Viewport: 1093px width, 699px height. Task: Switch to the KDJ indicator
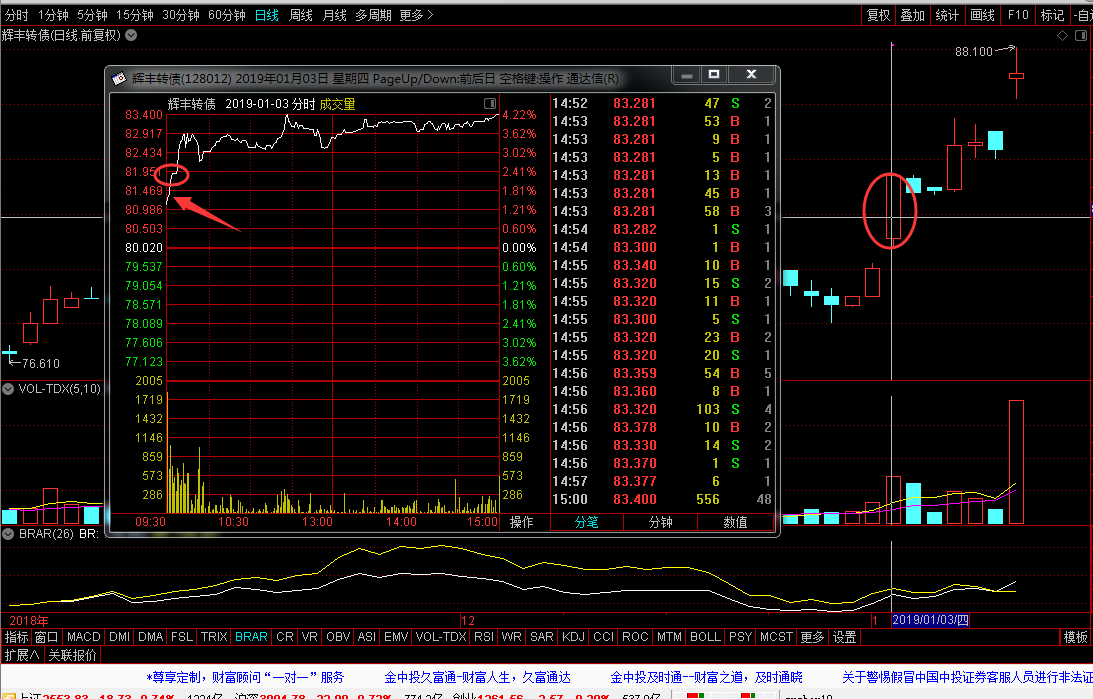[573, 637]
